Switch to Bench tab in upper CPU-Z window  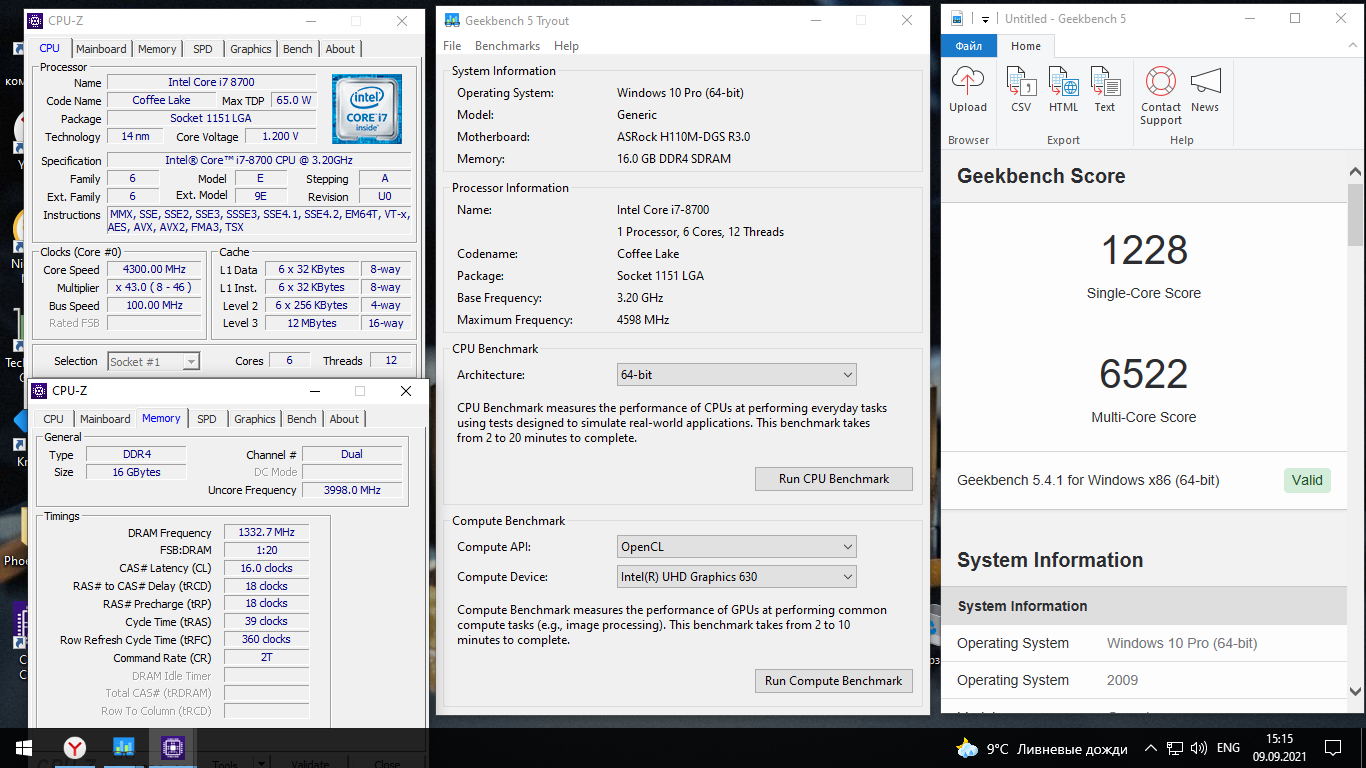tap(298, 49)
